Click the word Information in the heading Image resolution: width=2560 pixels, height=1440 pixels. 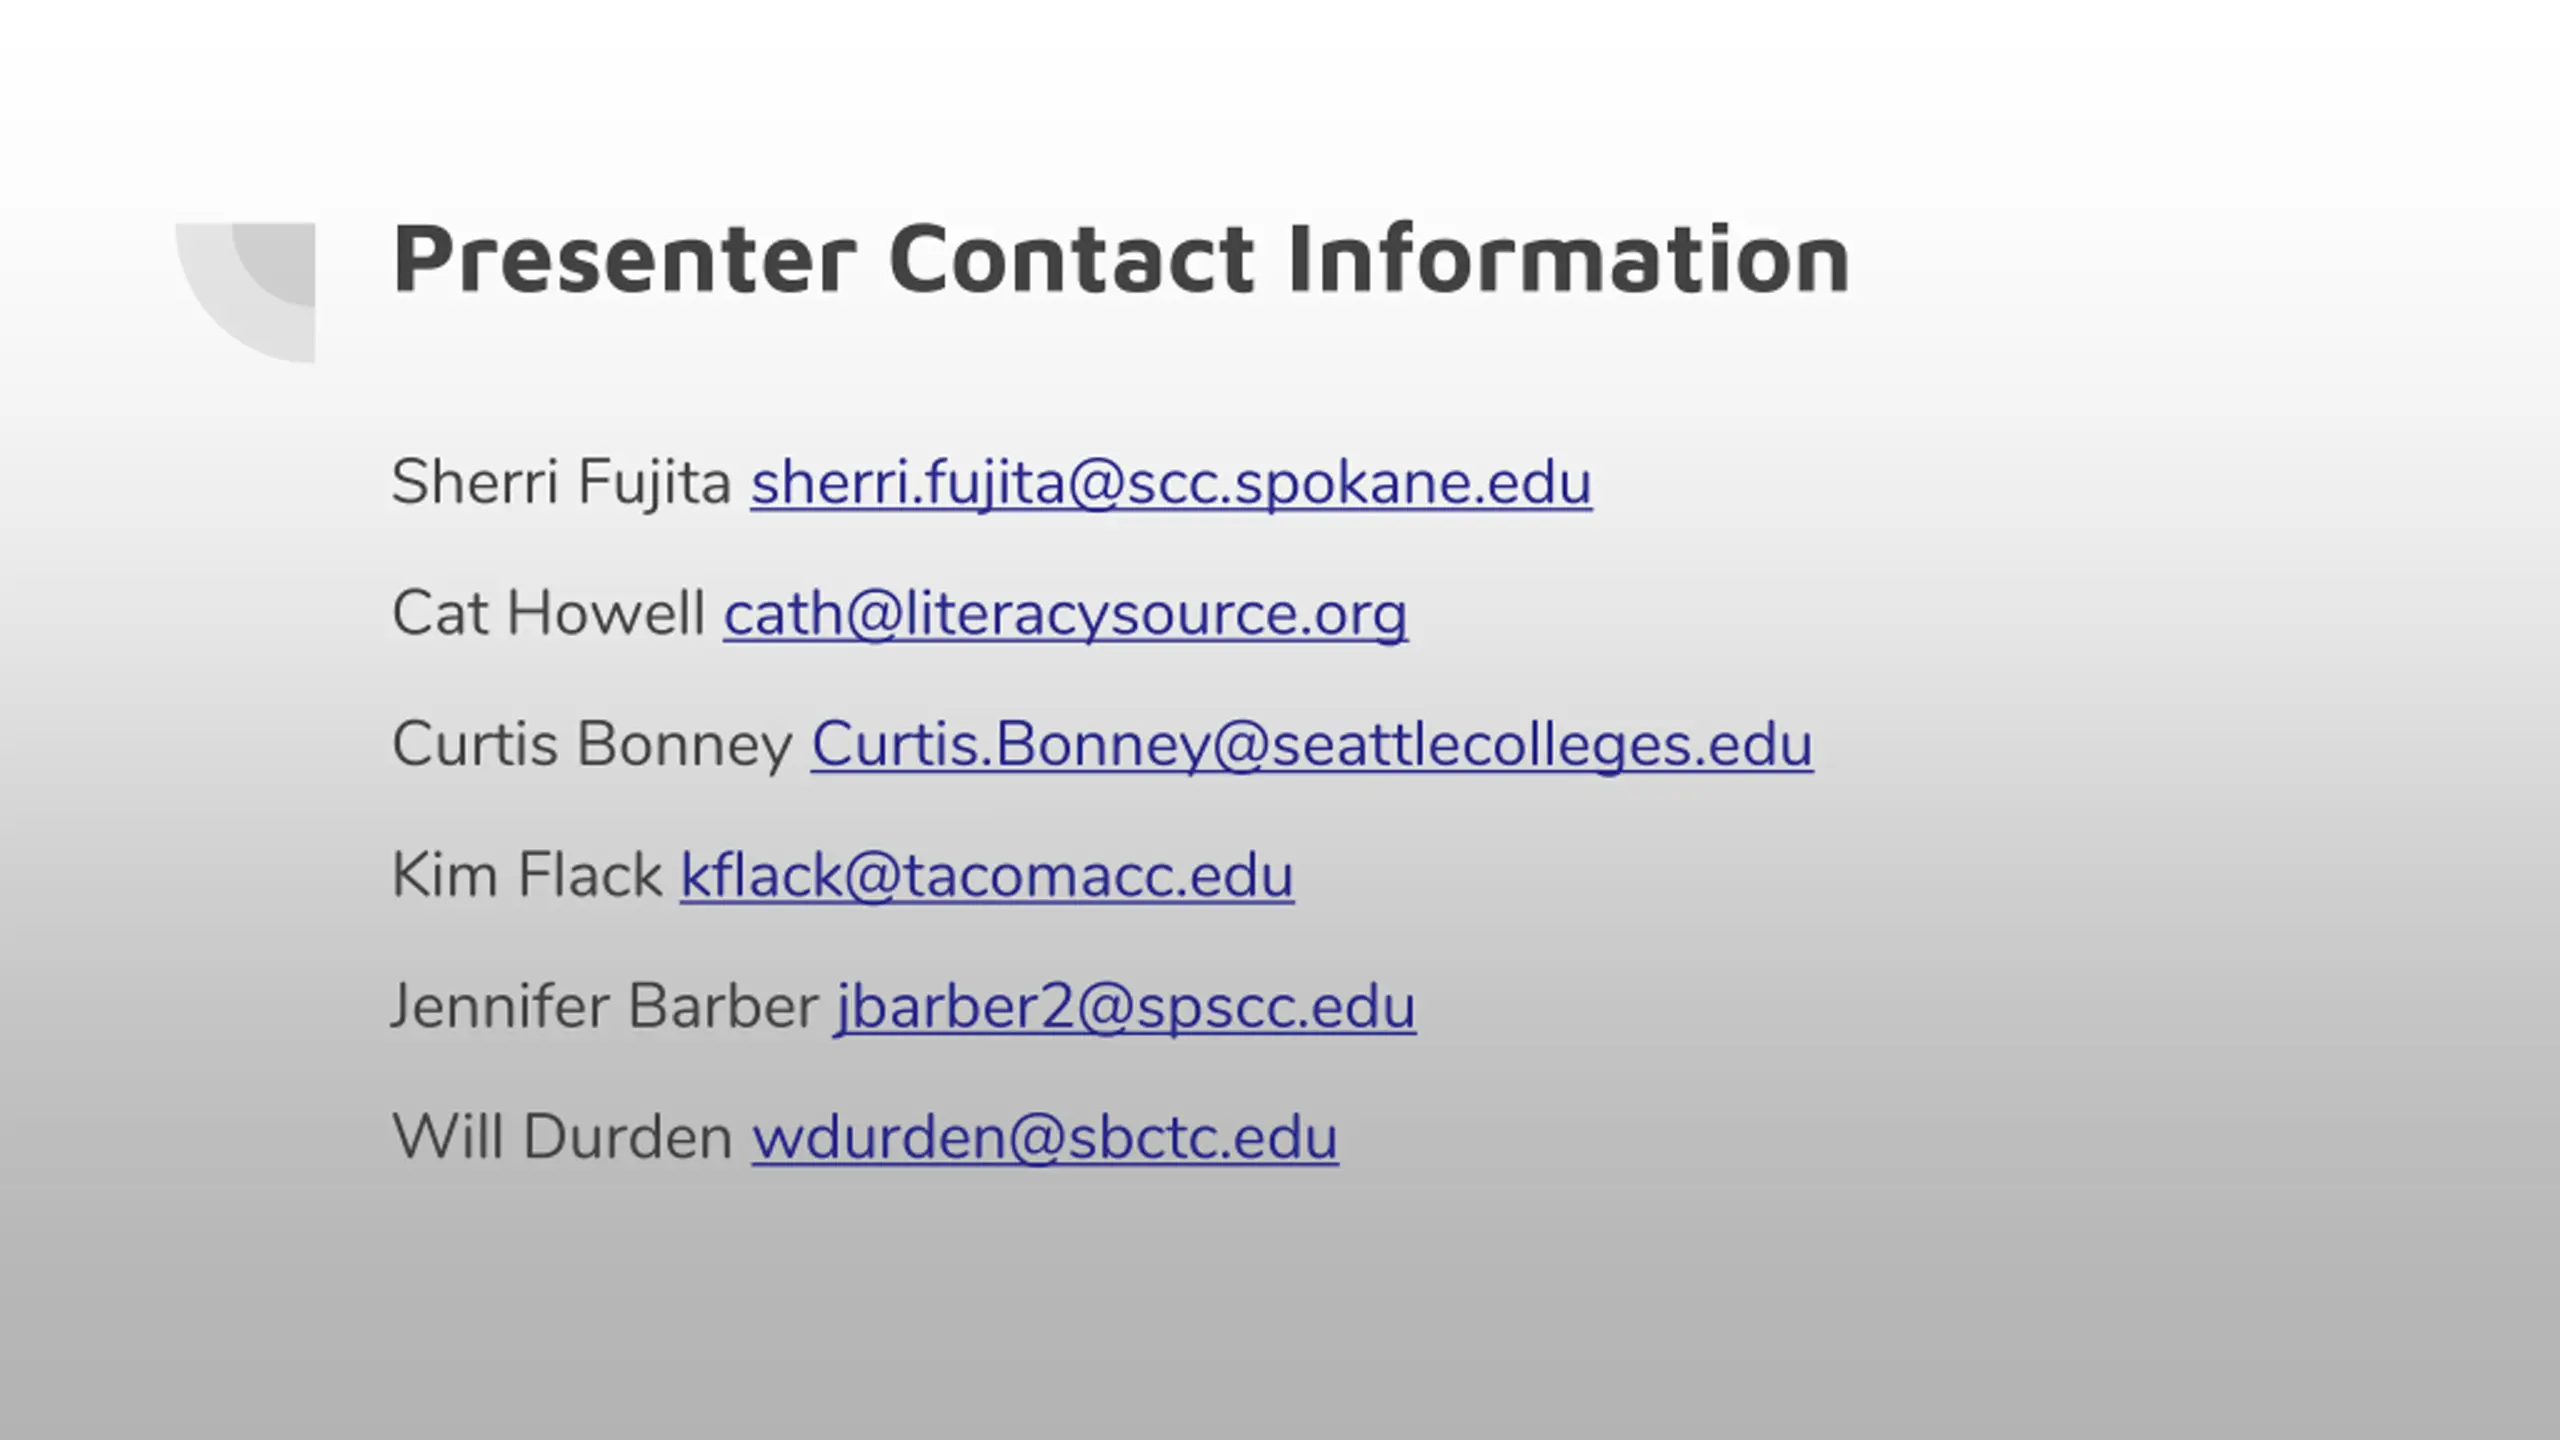[x=1569, y=259]
